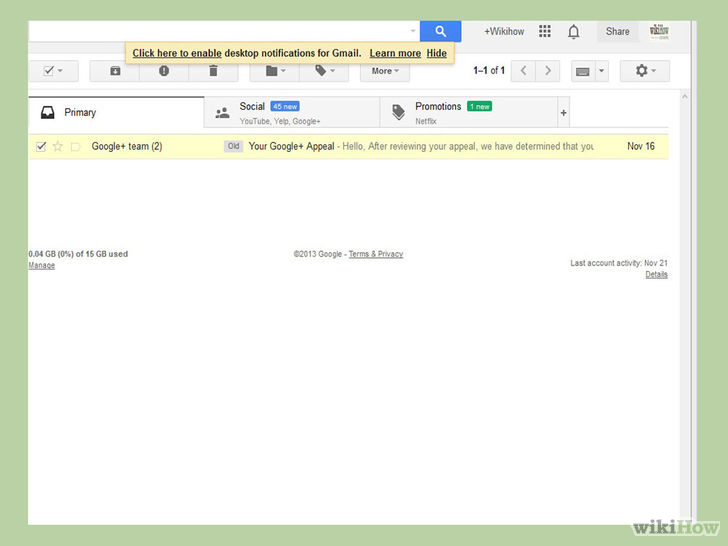Star the Google+ team email
728x546 pixels.
(58, 147)
